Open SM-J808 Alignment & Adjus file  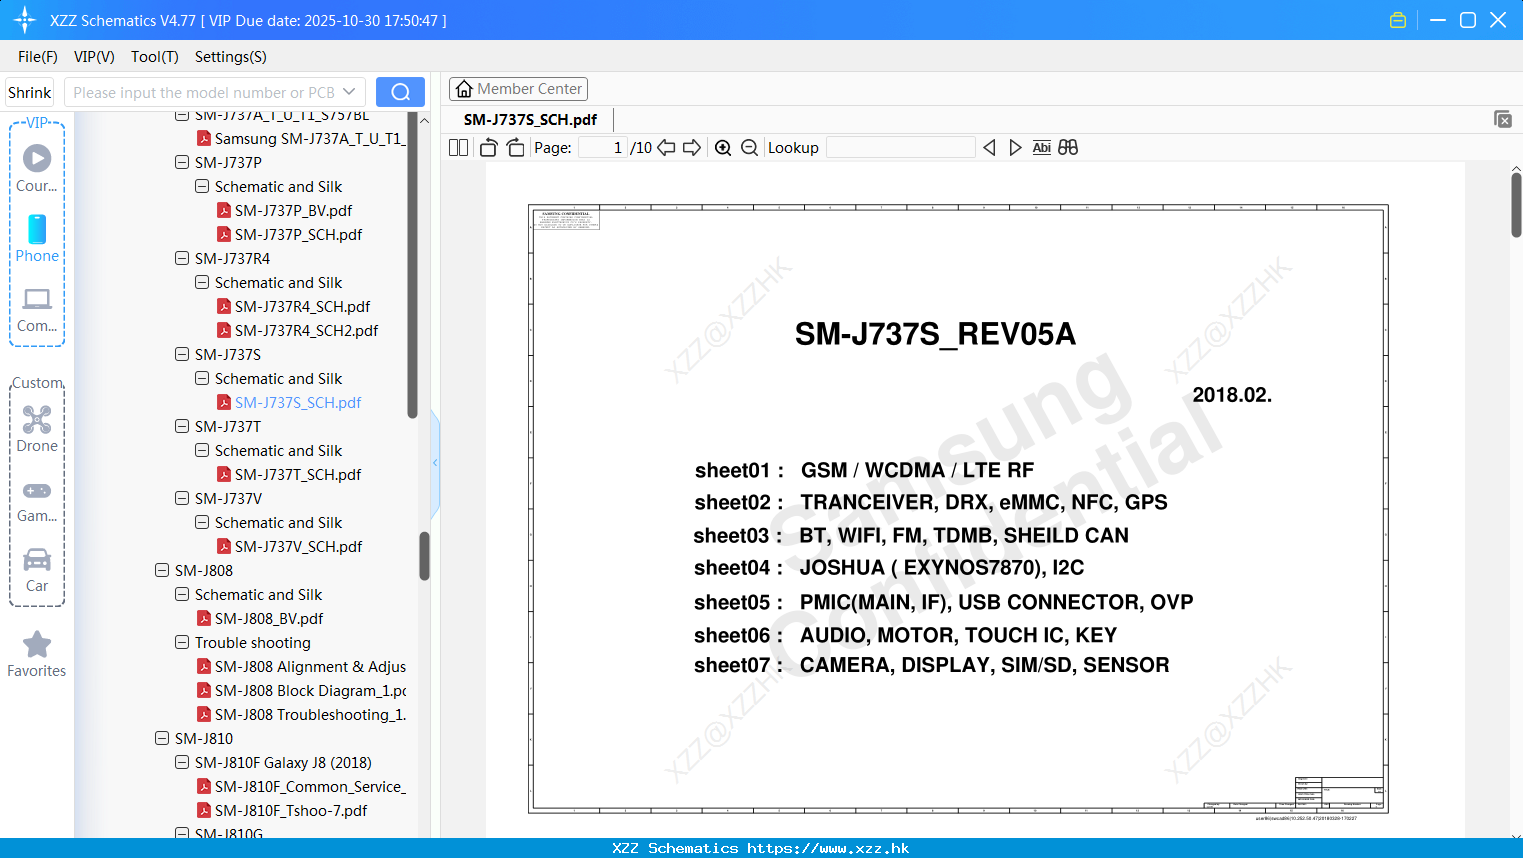tap(310, 666)
